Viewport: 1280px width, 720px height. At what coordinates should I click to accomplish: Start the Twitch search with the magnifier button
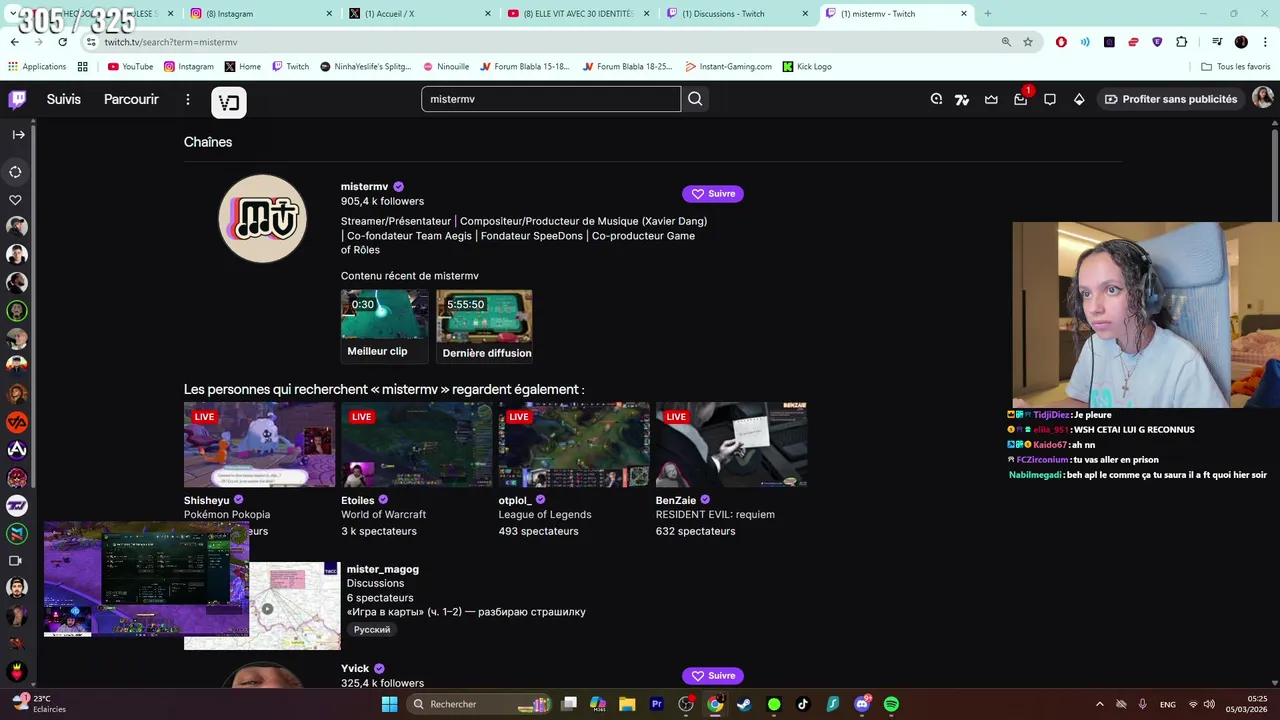click(695, 99)
